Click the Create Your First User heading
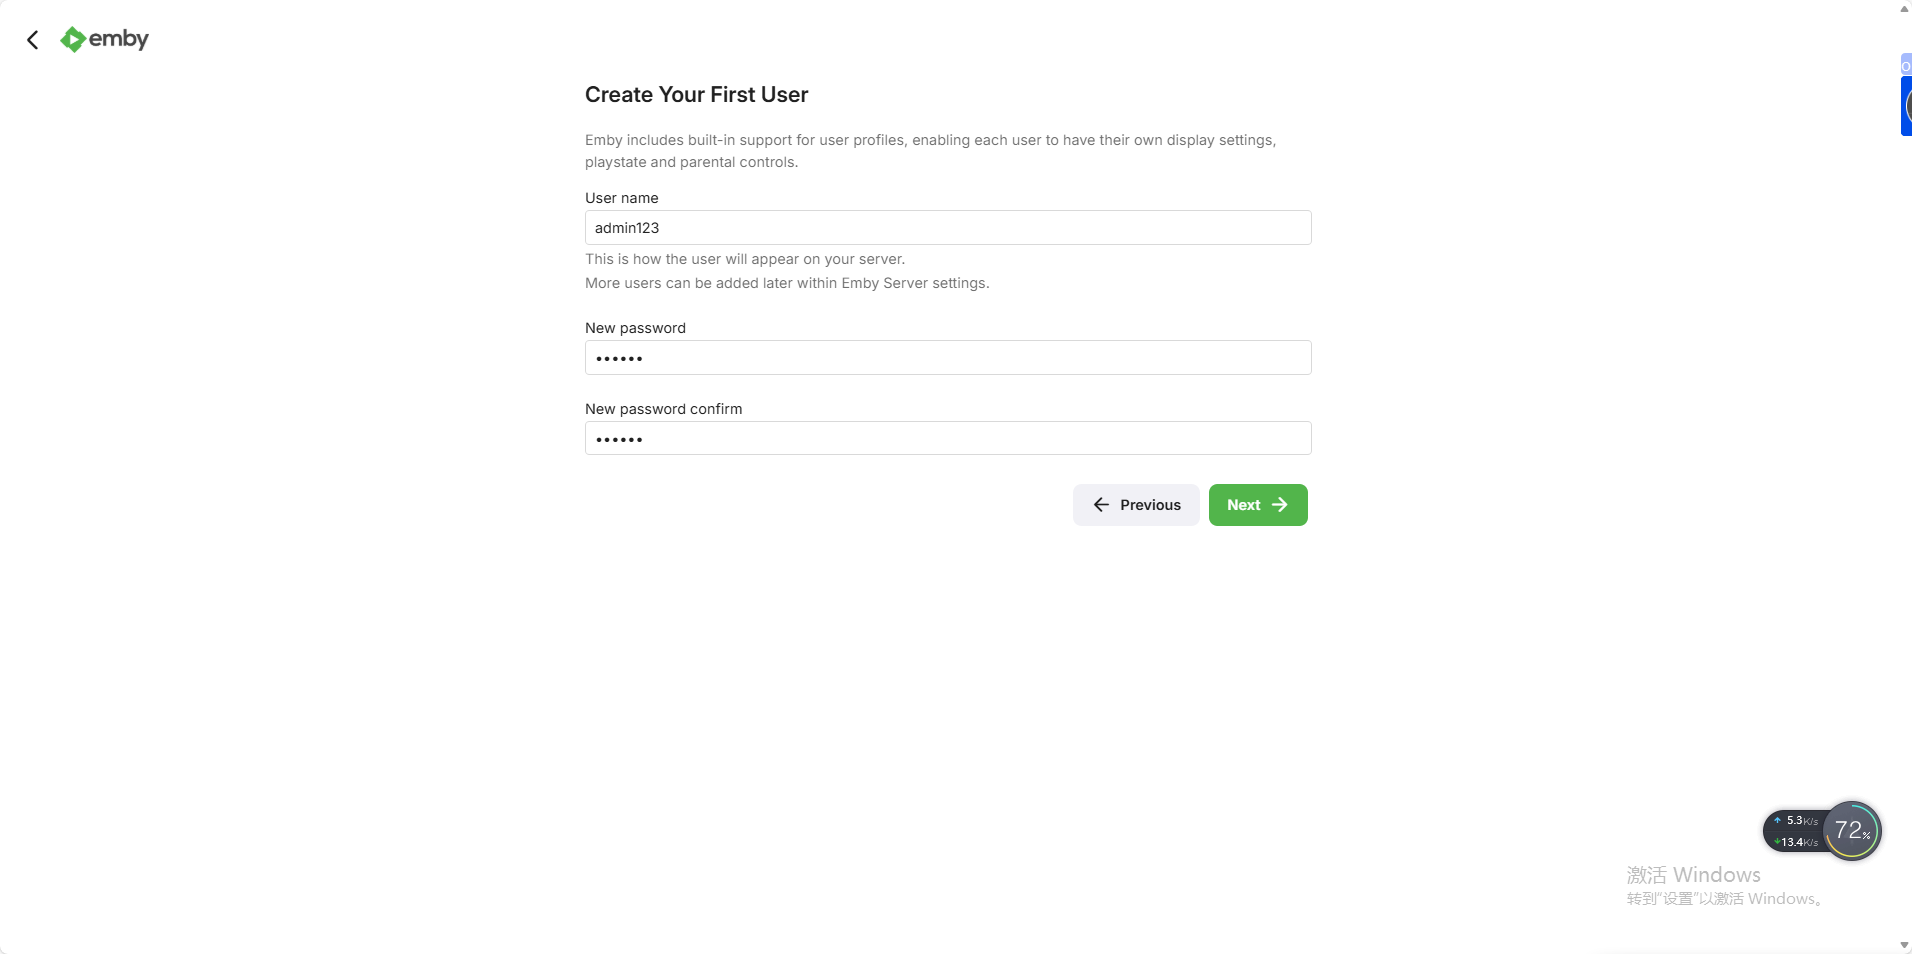This screenshot has width=1912, height=954. tap(696, 95)
